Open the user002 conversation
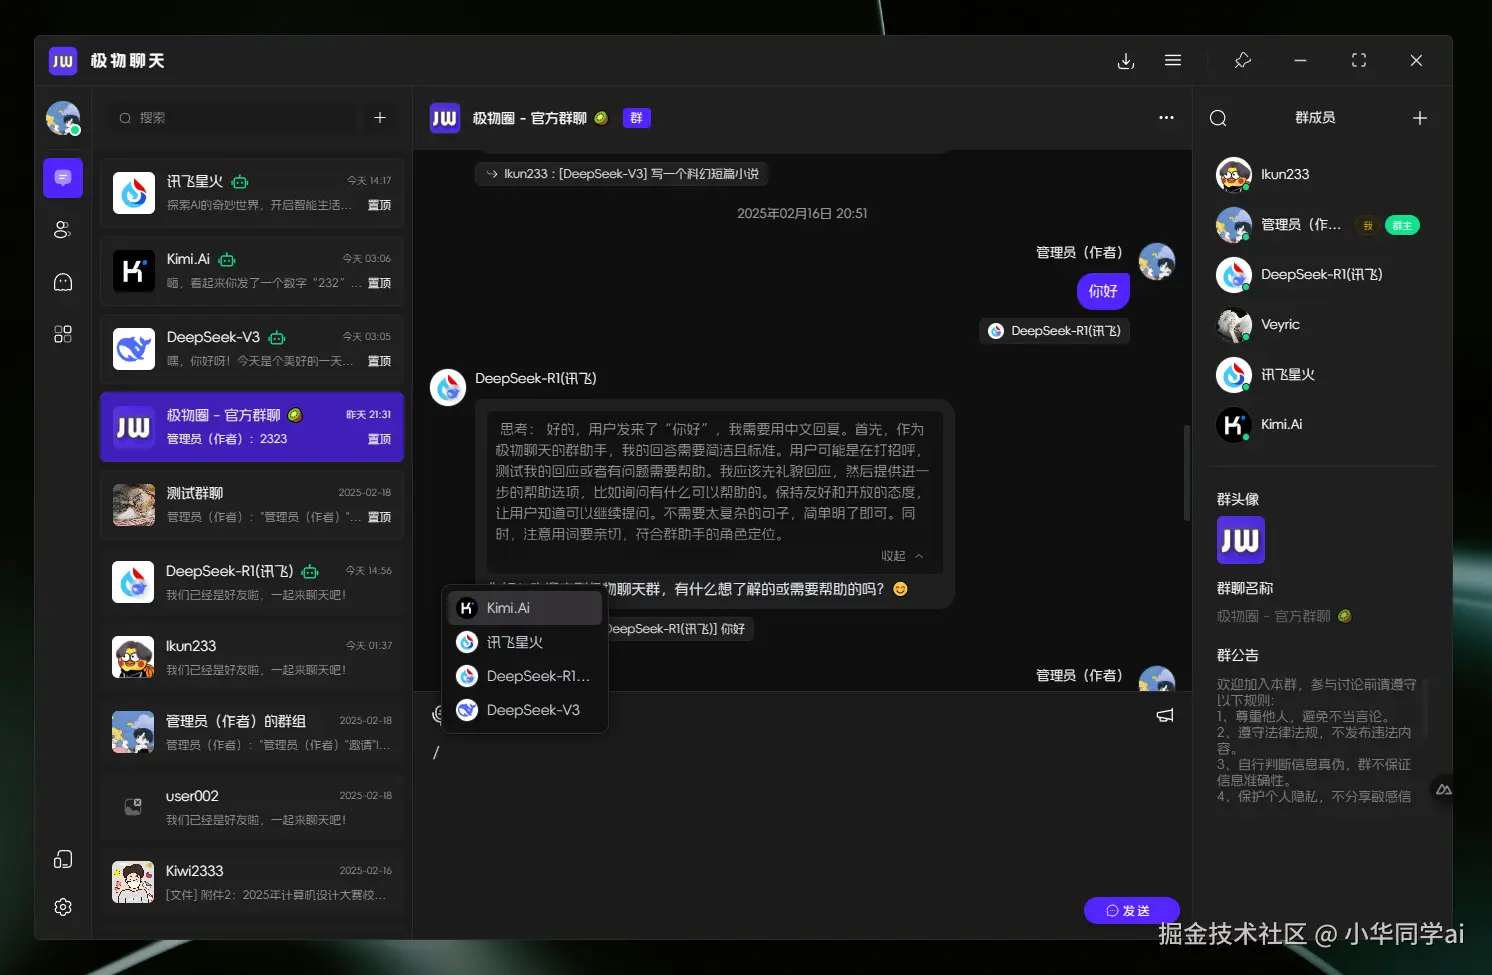Viewport: 1492px width, 975px height. click(252, 807)
